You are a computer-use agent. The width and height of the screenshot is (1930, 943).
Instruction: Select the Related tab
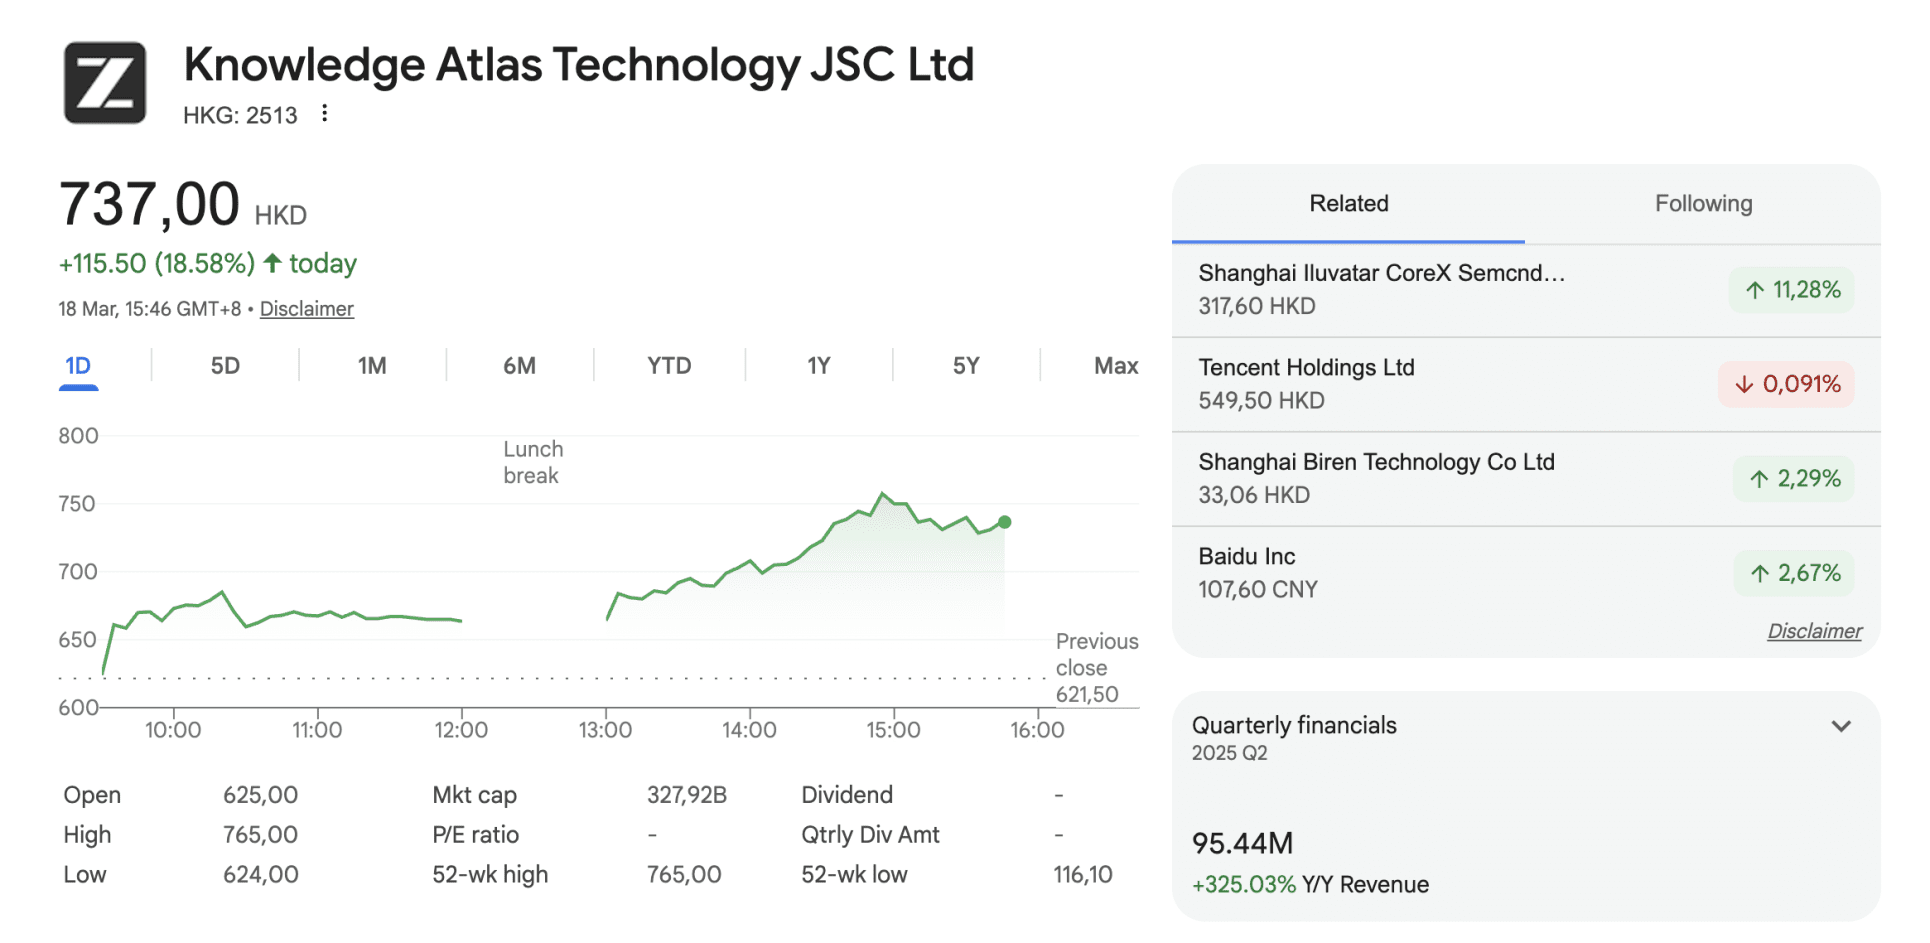[x=1348, y=204]
